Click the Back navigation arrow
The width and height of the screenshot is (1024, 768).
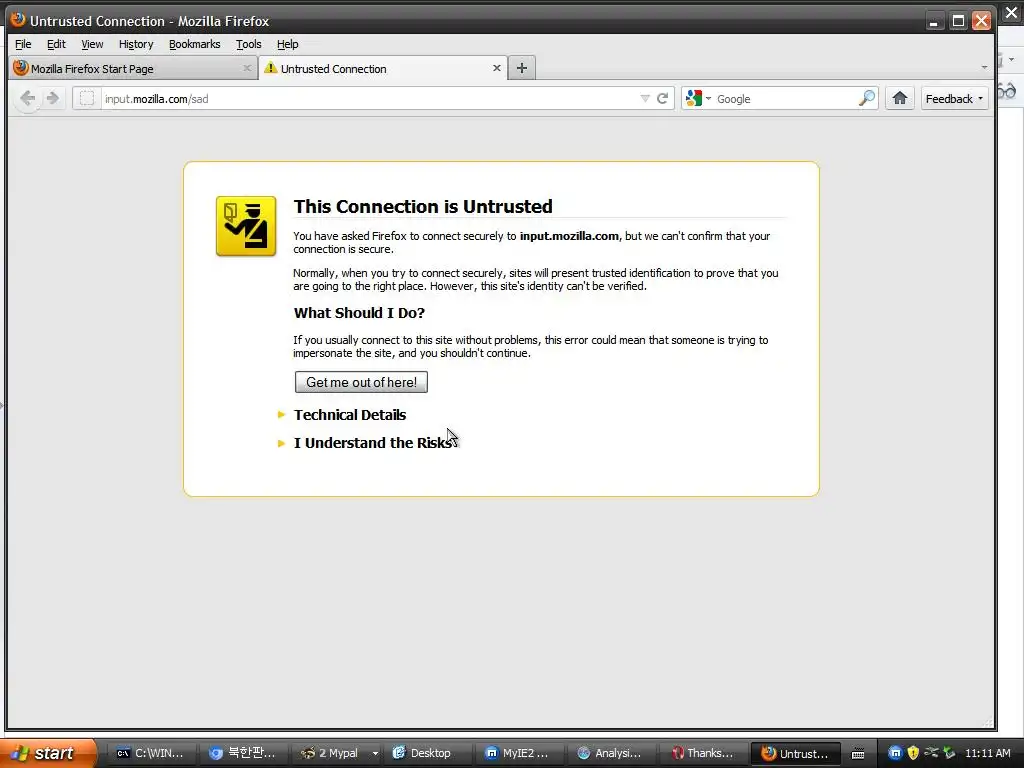pos(27,99)
